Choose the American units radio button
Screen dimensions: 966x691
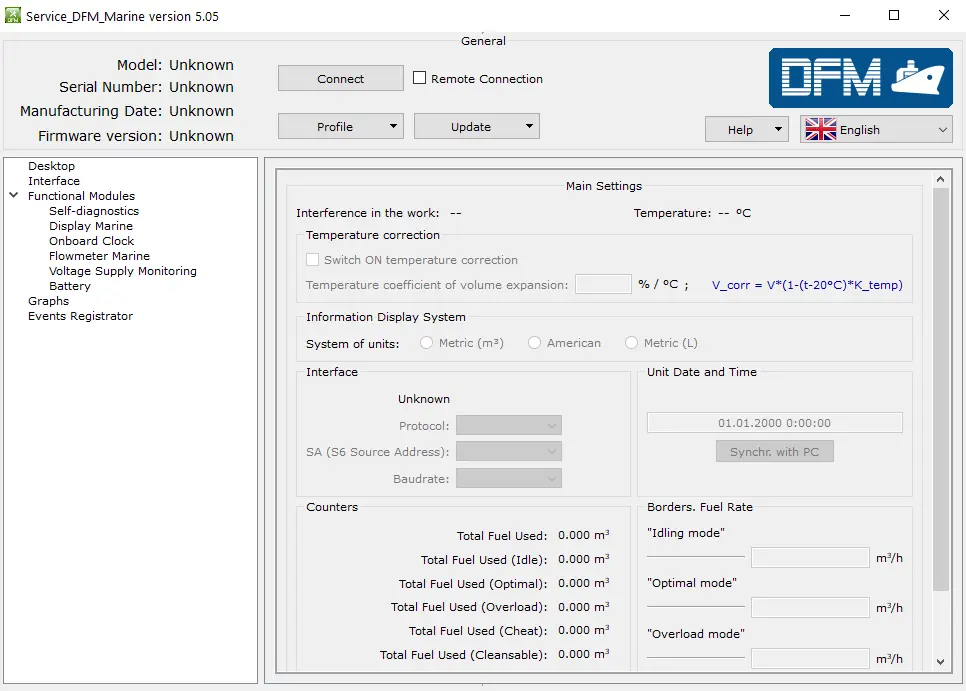(x=535, y=343)
